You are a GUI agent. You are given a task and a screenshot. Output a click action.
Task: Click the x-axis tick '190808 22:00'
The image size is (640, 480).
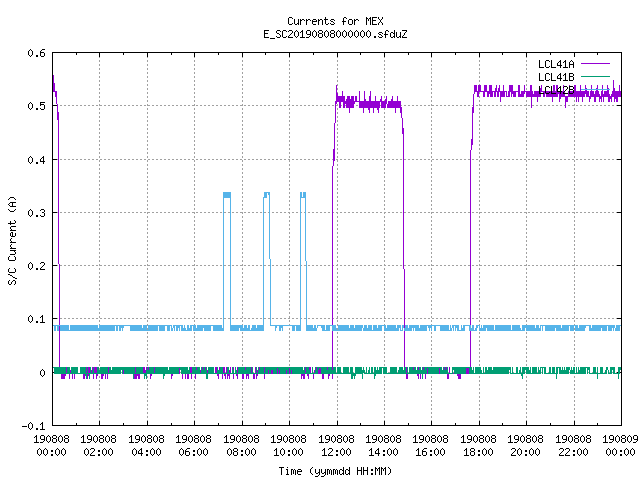coord(573,445)
